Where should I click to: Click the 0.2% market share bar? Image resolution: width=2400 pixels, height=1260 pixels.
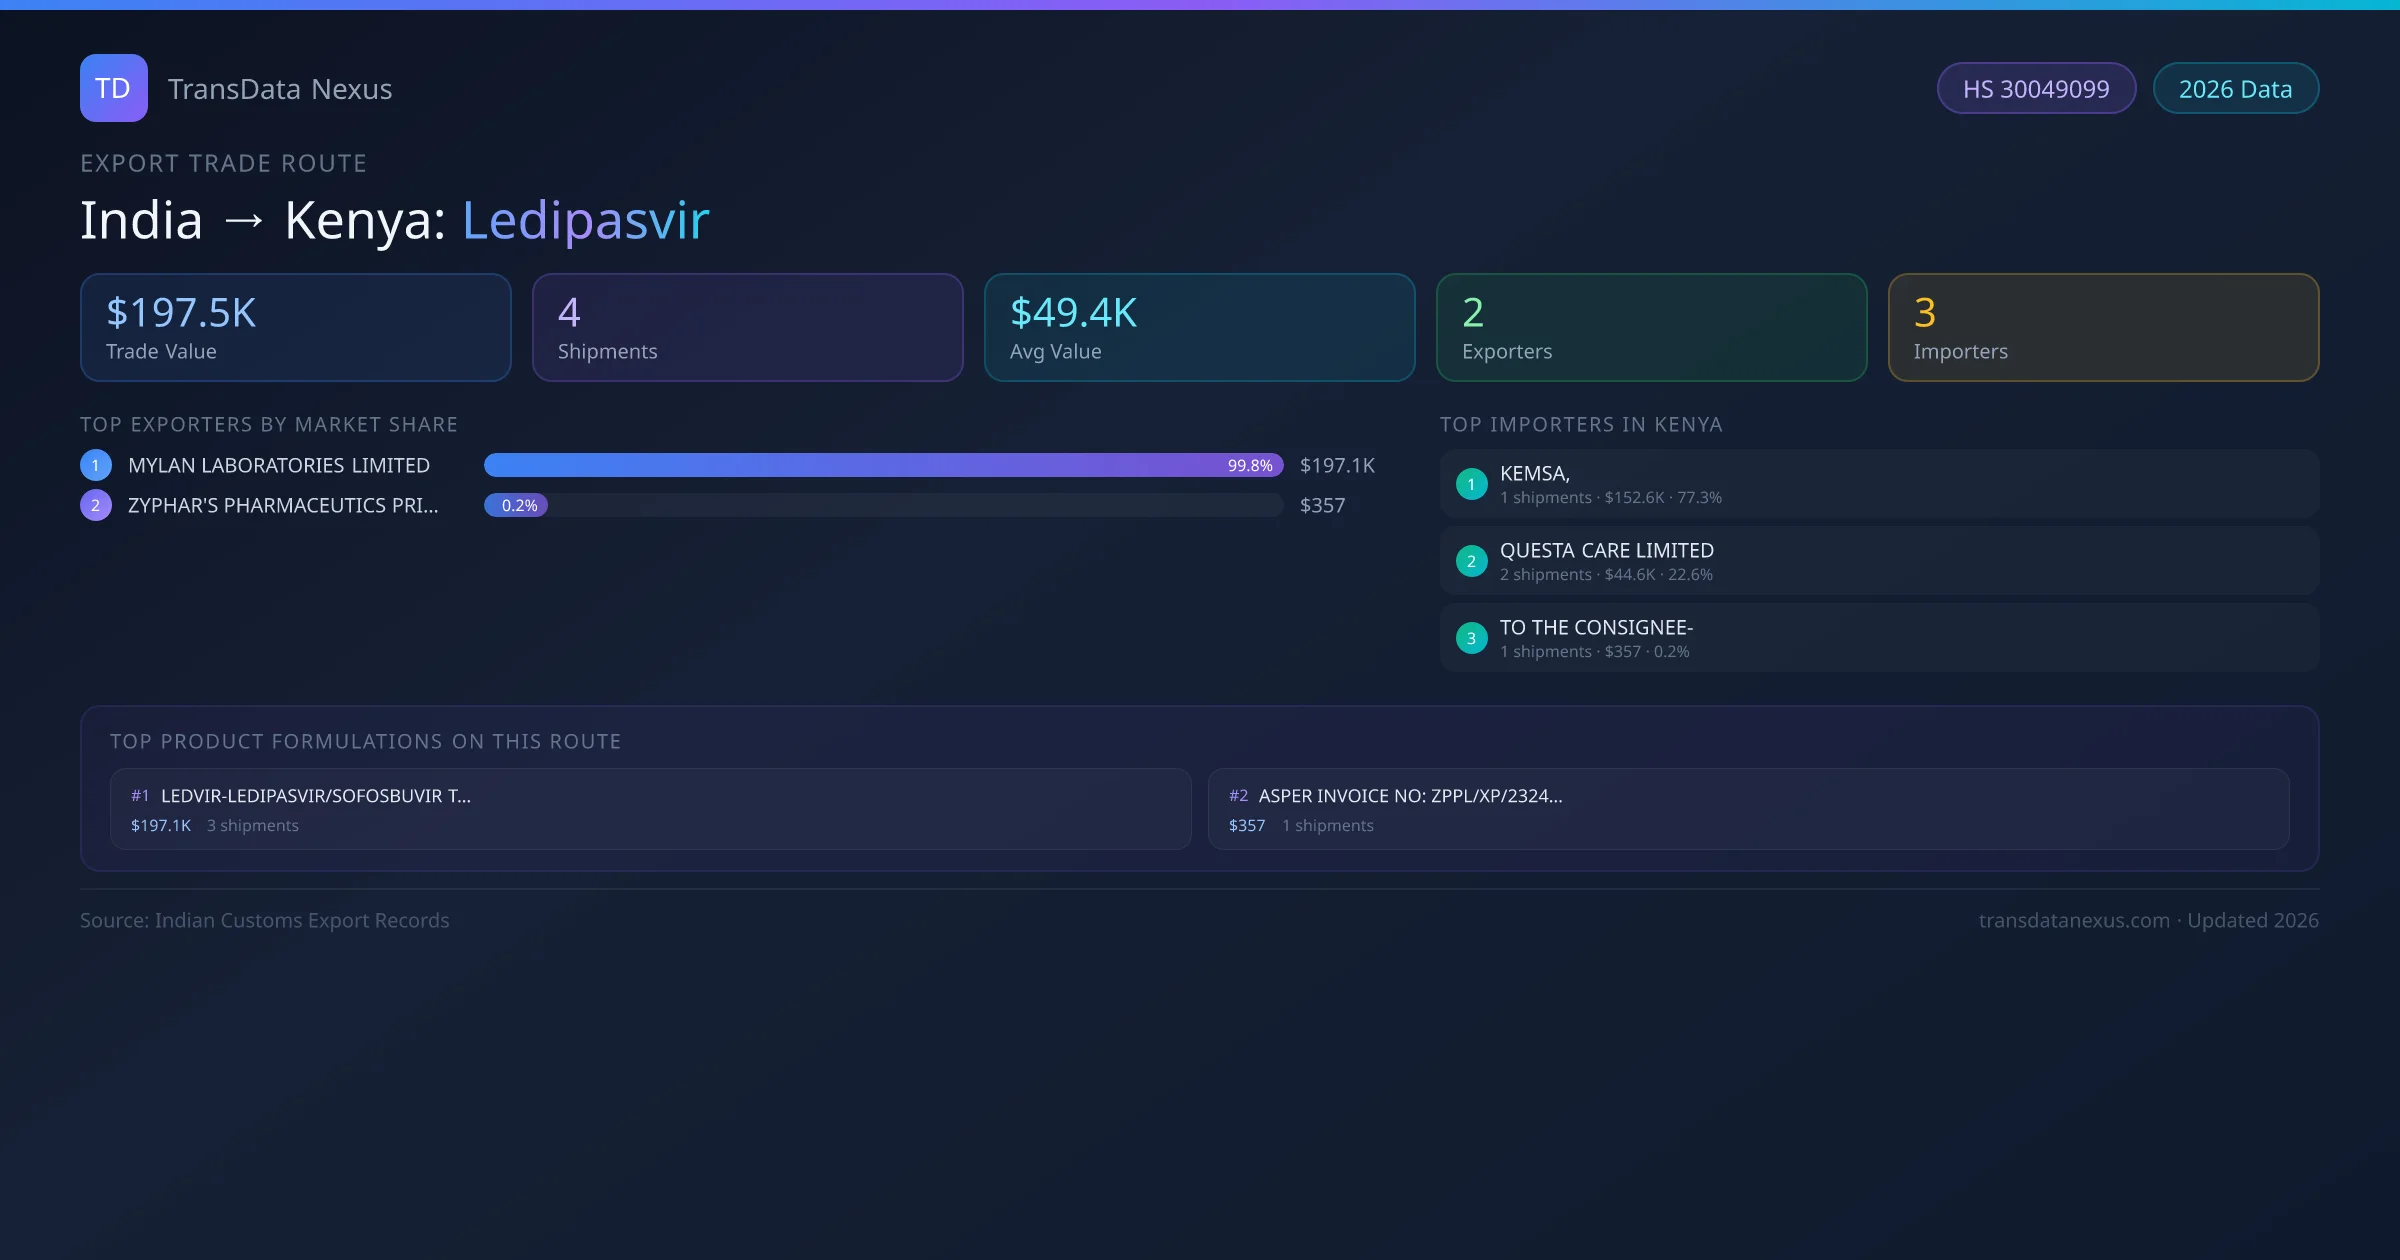tap(516, 505)
